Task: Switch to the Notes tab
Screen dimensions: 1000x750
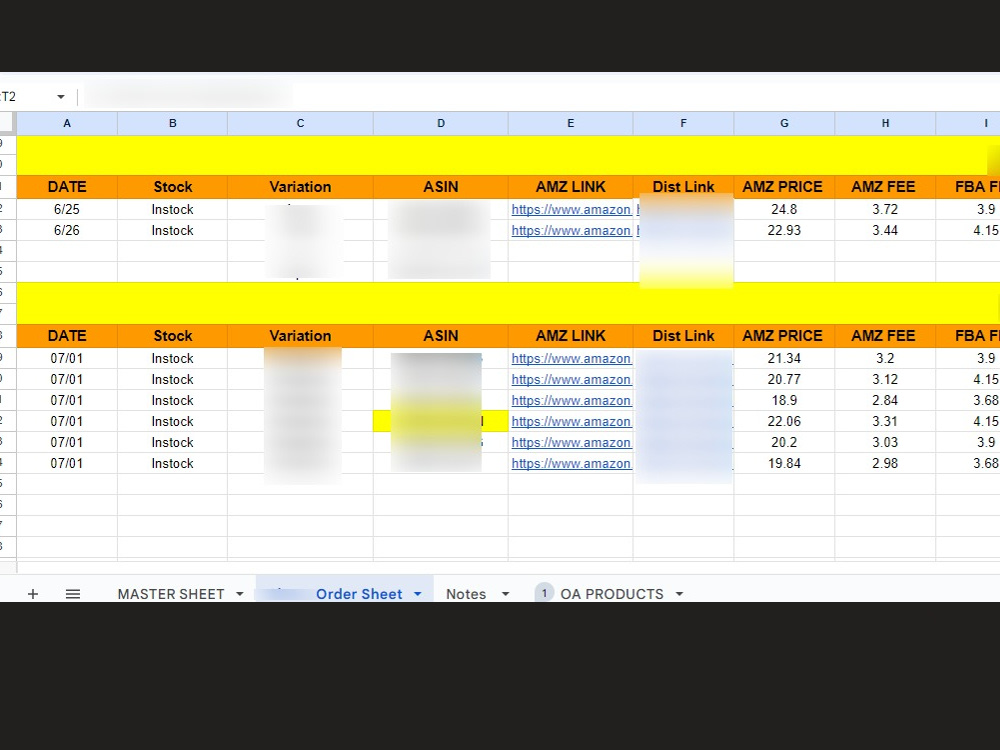Action: click(x=466, y=594)
